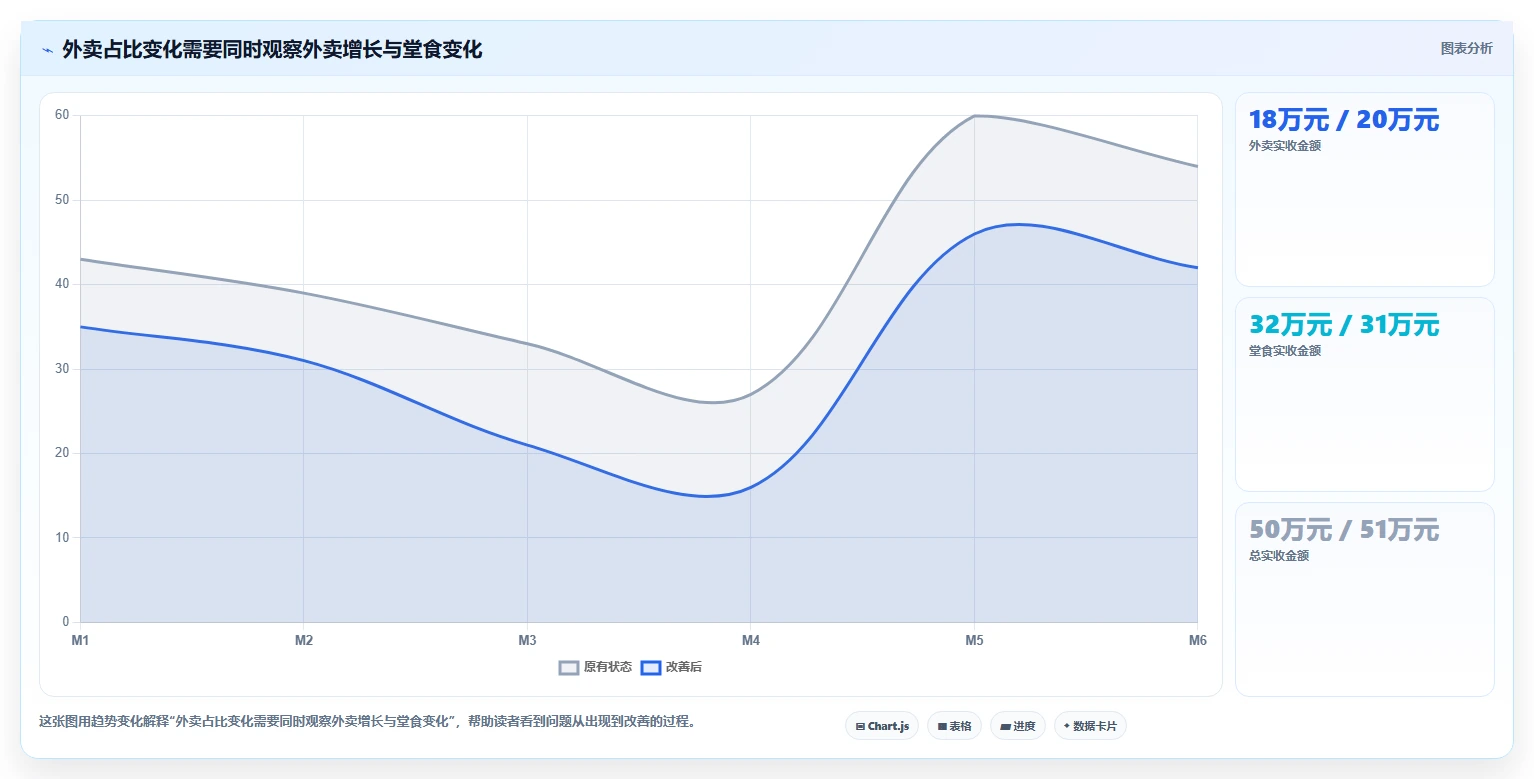Click the 图表分析 label in header

[1466, 49]
